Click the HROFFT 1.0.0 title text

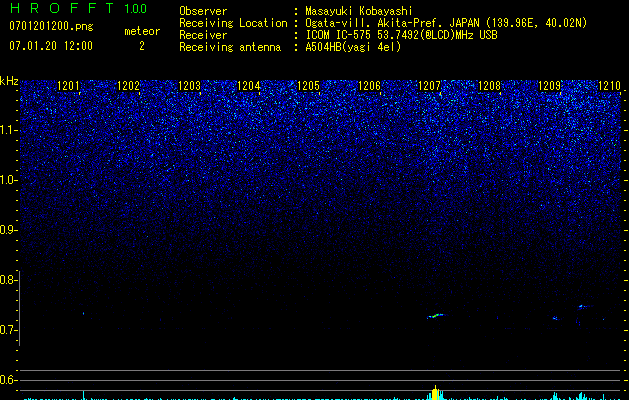(78, 8)
